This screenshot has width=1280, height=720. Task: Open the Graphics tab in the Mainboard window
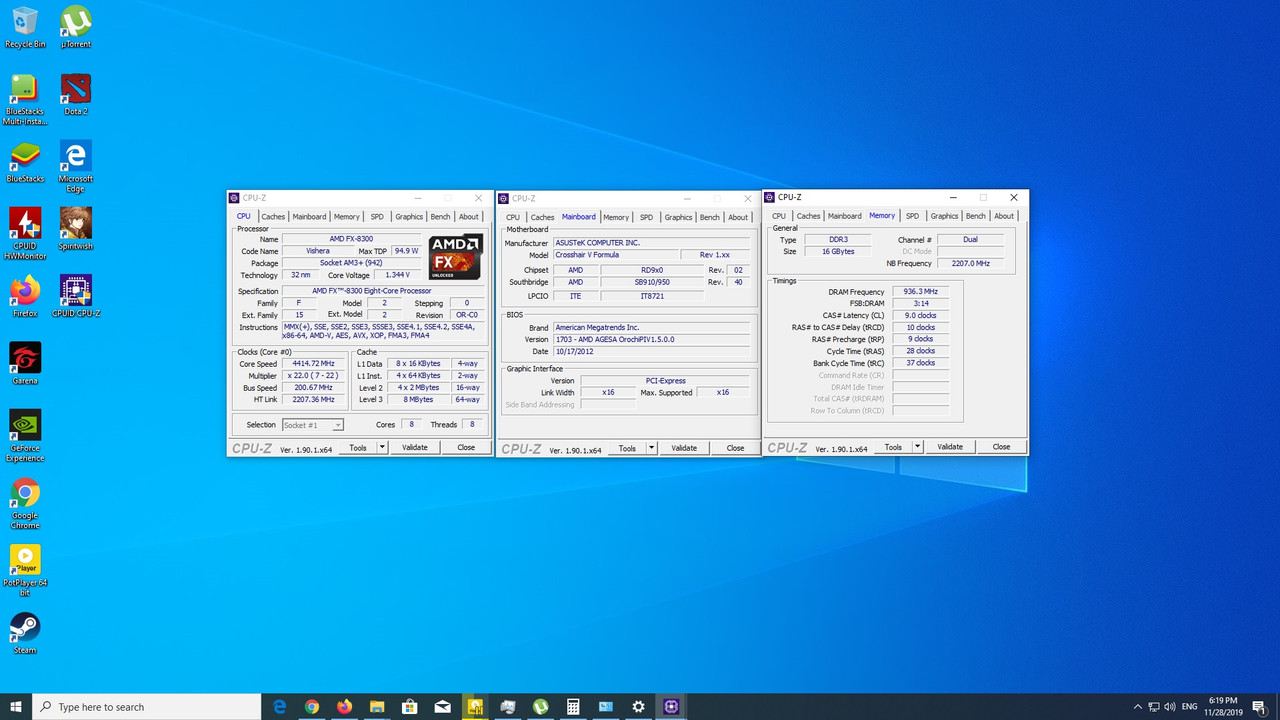point(678,217)
